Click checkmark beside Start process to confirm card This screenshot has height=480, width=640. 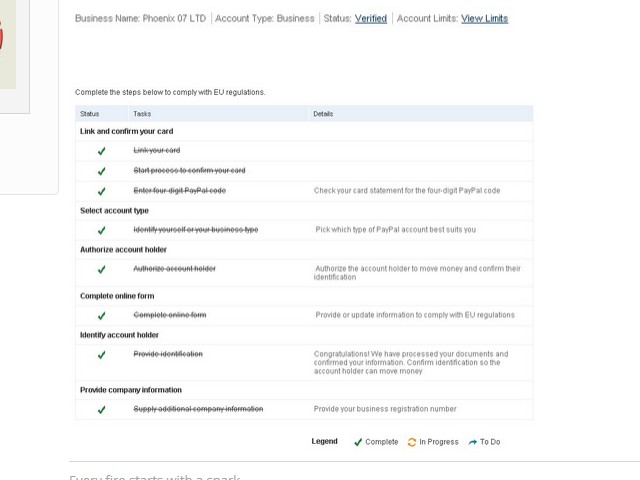102,171
